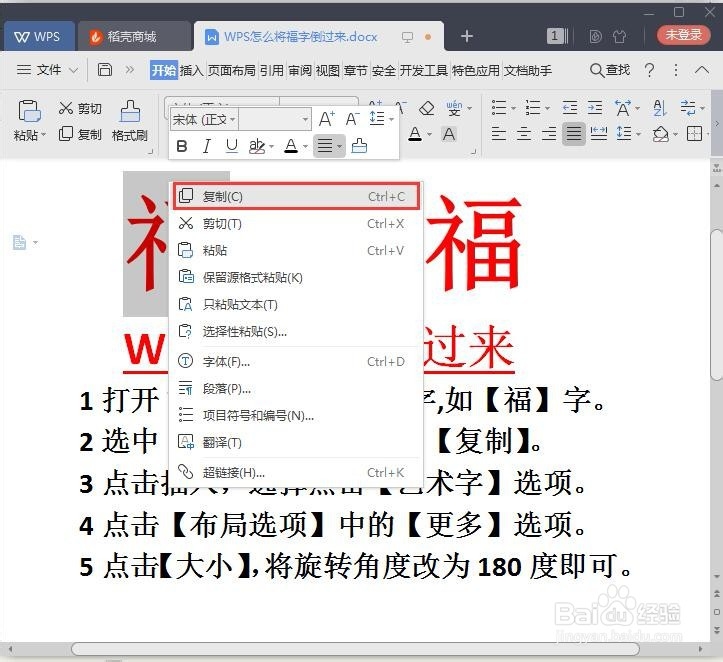Switch to the 开发工具 ribbon tab
This screenshot has width=723, height=662.
(423, 71)
